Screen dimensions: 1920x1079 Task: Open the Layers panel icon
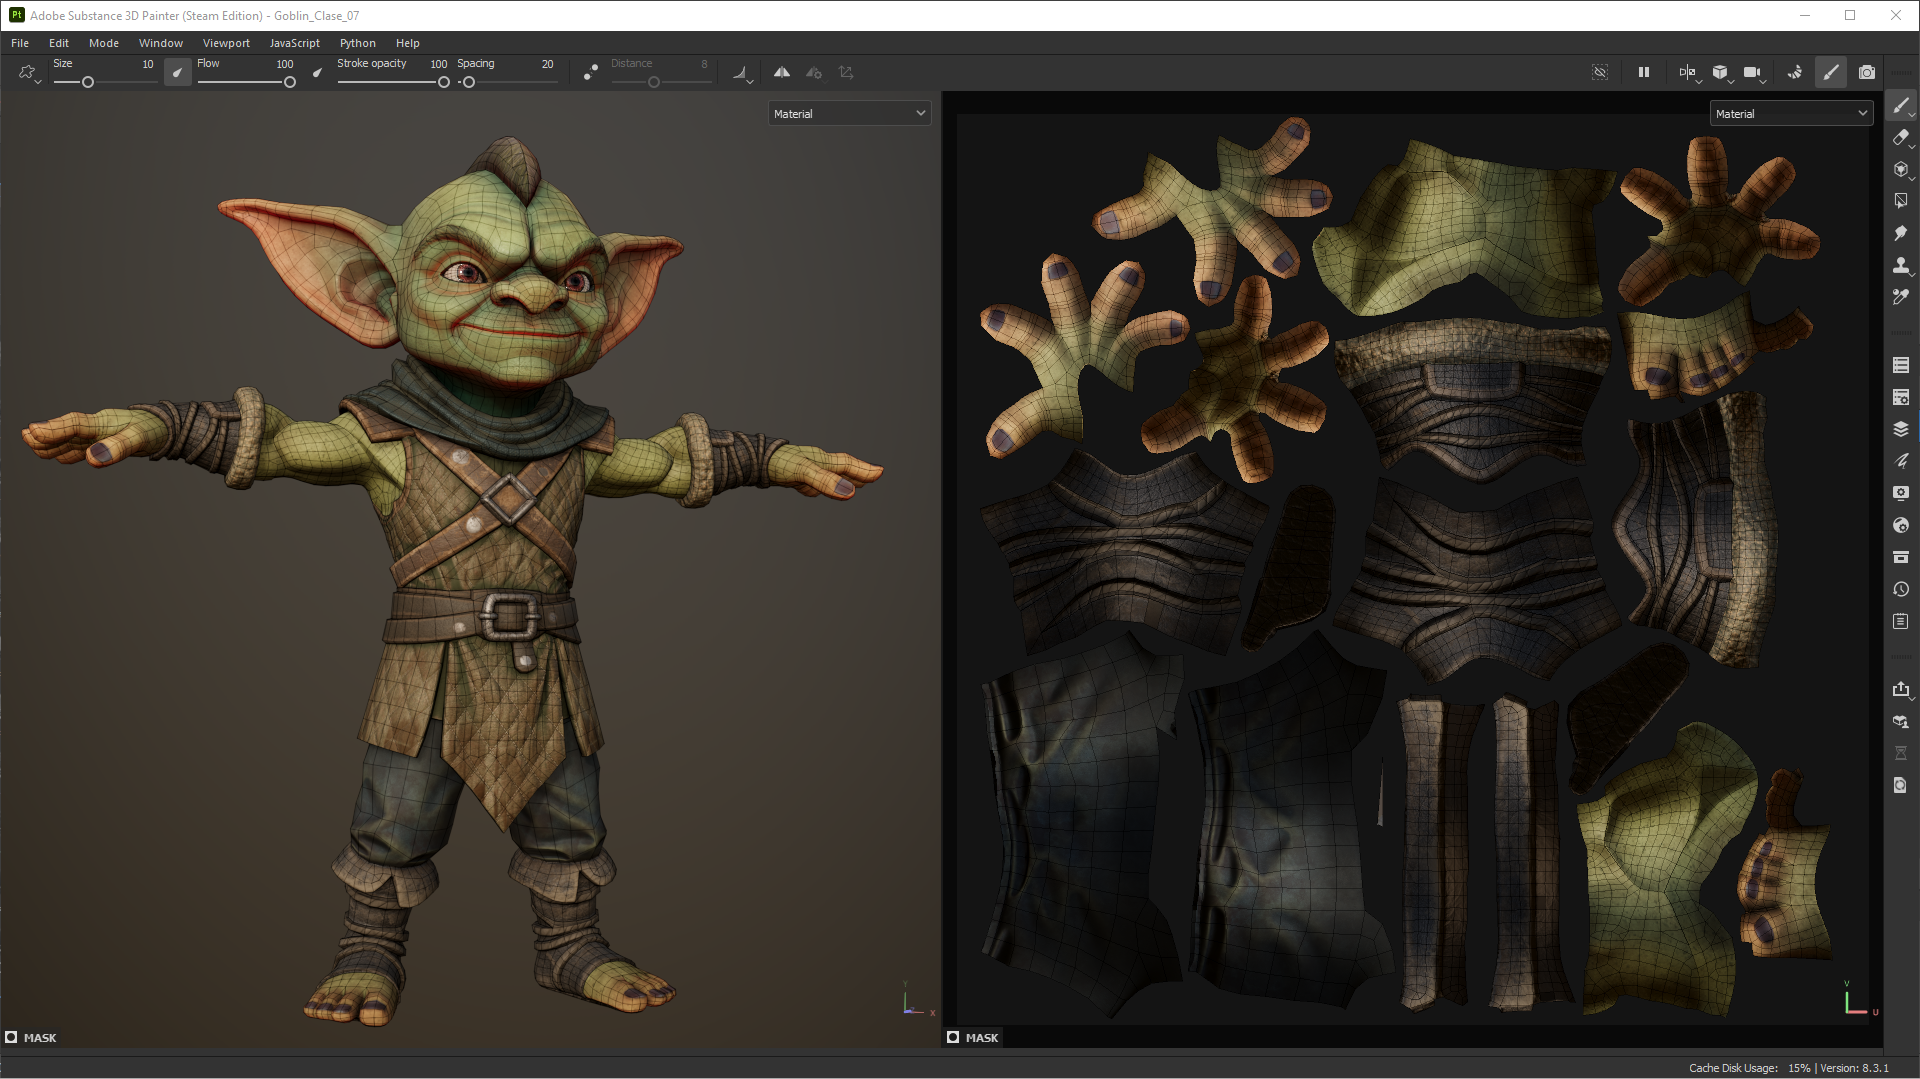pyautogui.click(x=1901, y=429)
